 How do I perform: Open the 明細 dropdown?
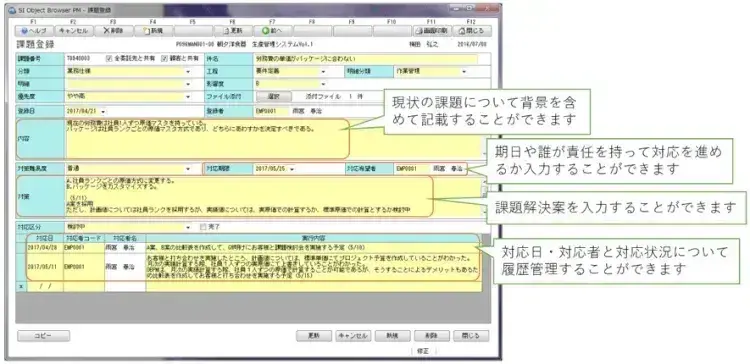[188, 84]
